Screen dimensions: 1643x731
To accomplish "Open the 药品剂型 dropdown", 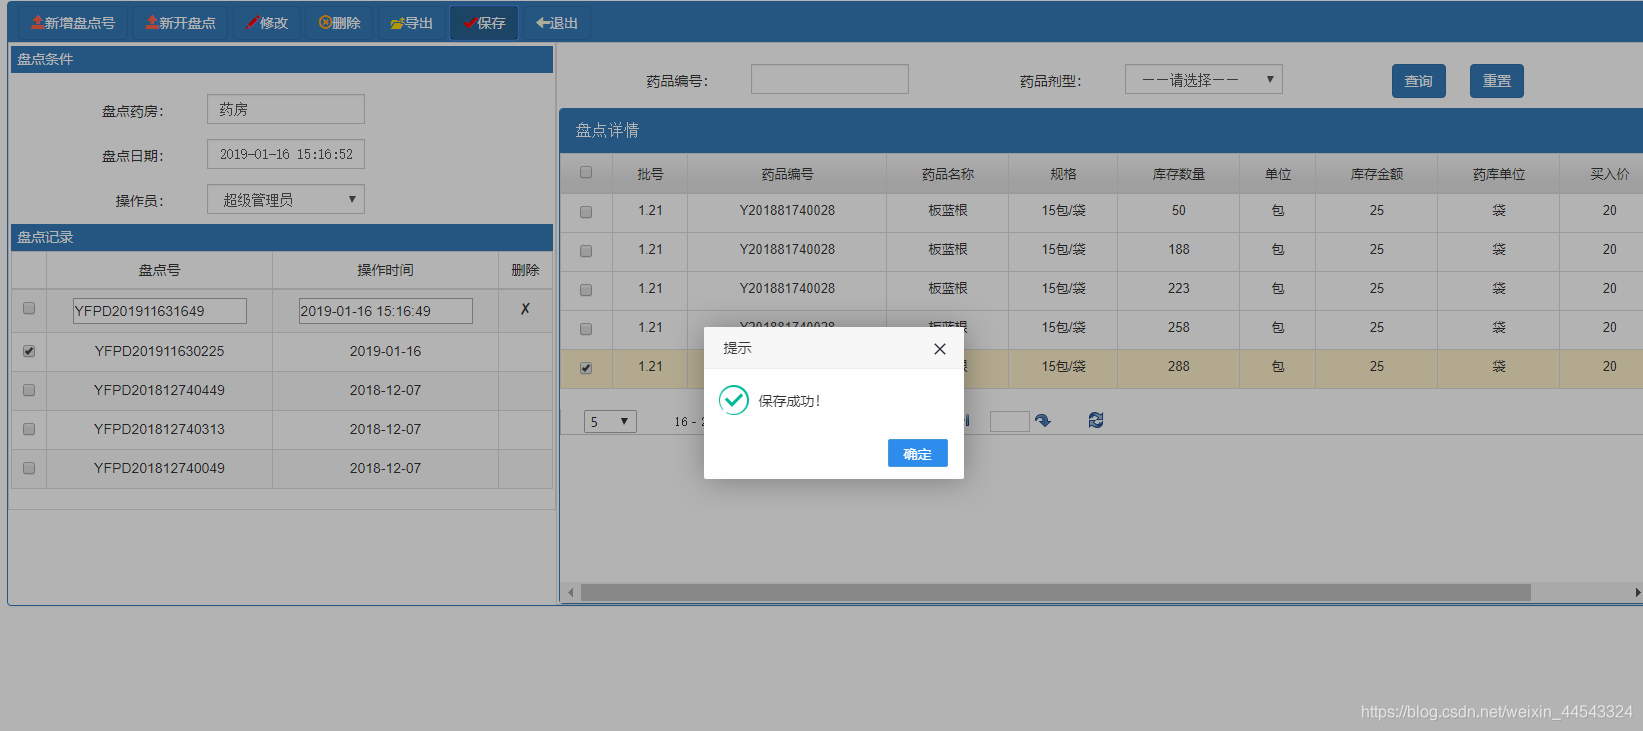I will [1204, 80].
